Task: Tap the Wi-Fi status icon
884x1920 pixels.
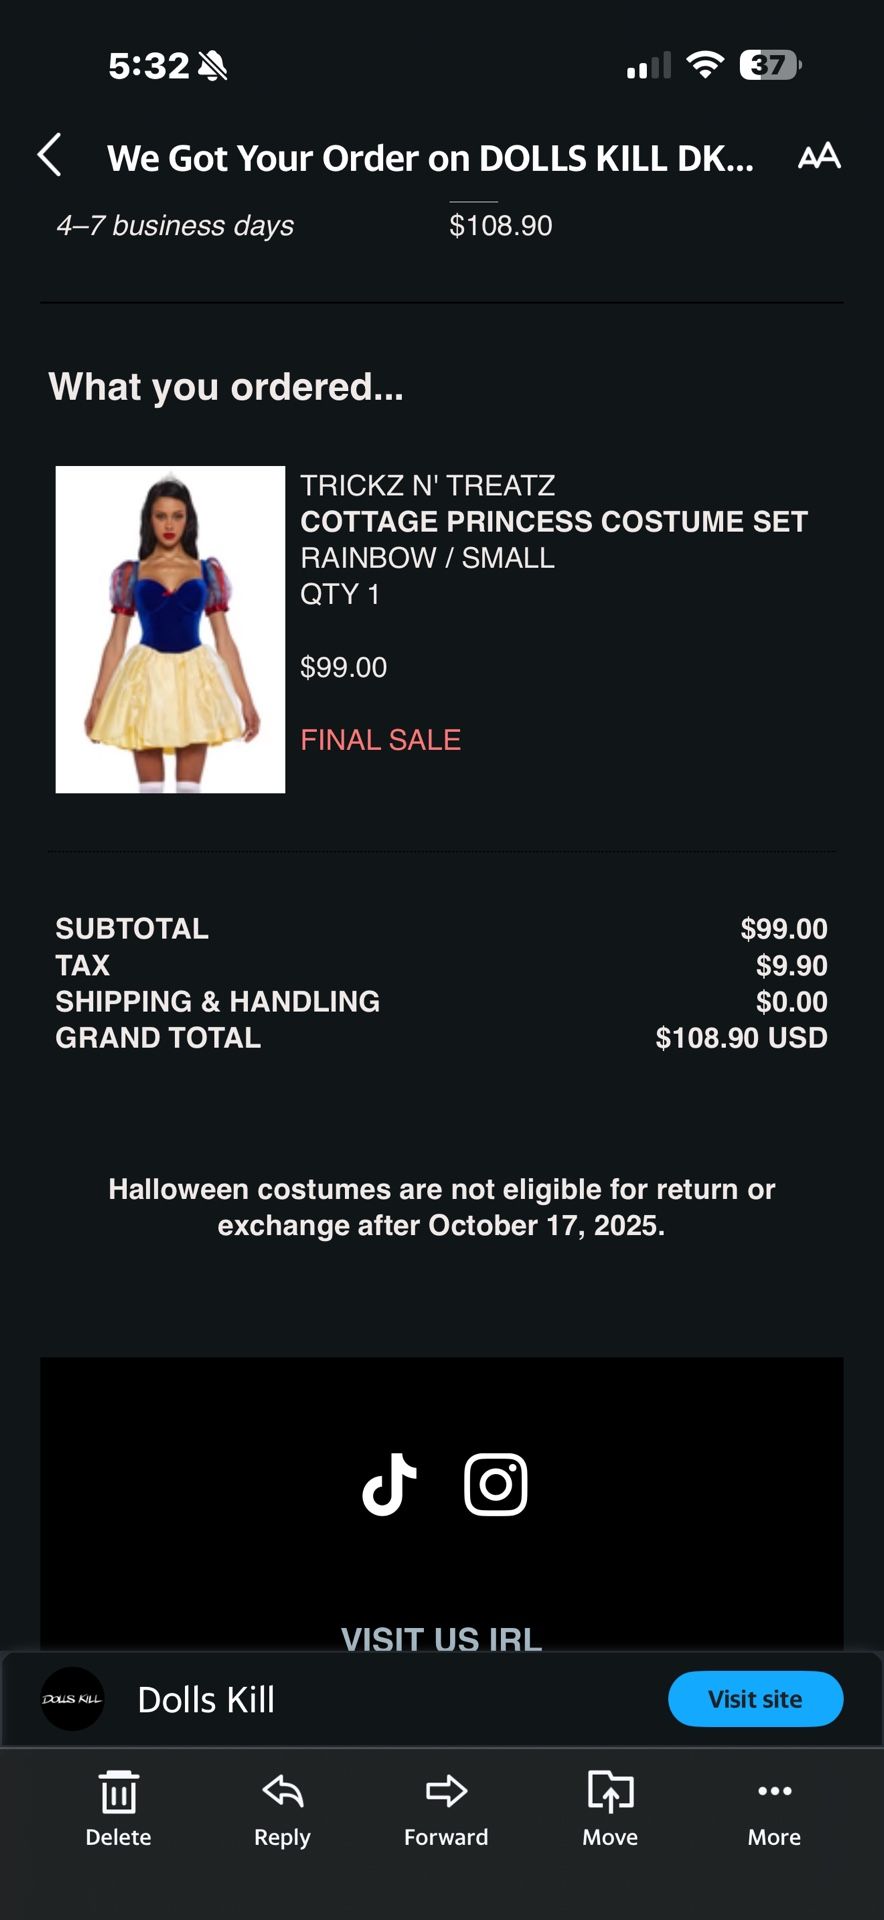Action: [705, 65]
